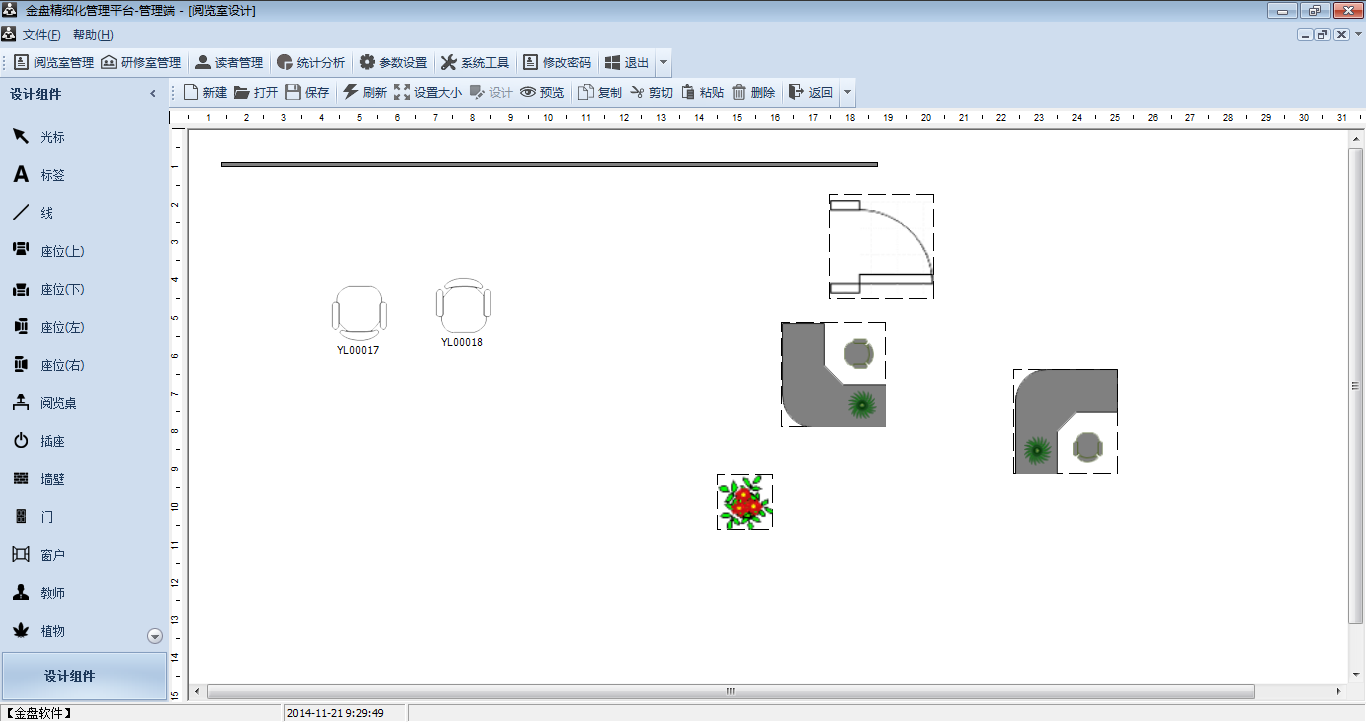Image resolution: width=1366 pixels, height=722 pixels.
Task: Open the design toolbar overflow arrow after 返回
Action: coord(848,93)
